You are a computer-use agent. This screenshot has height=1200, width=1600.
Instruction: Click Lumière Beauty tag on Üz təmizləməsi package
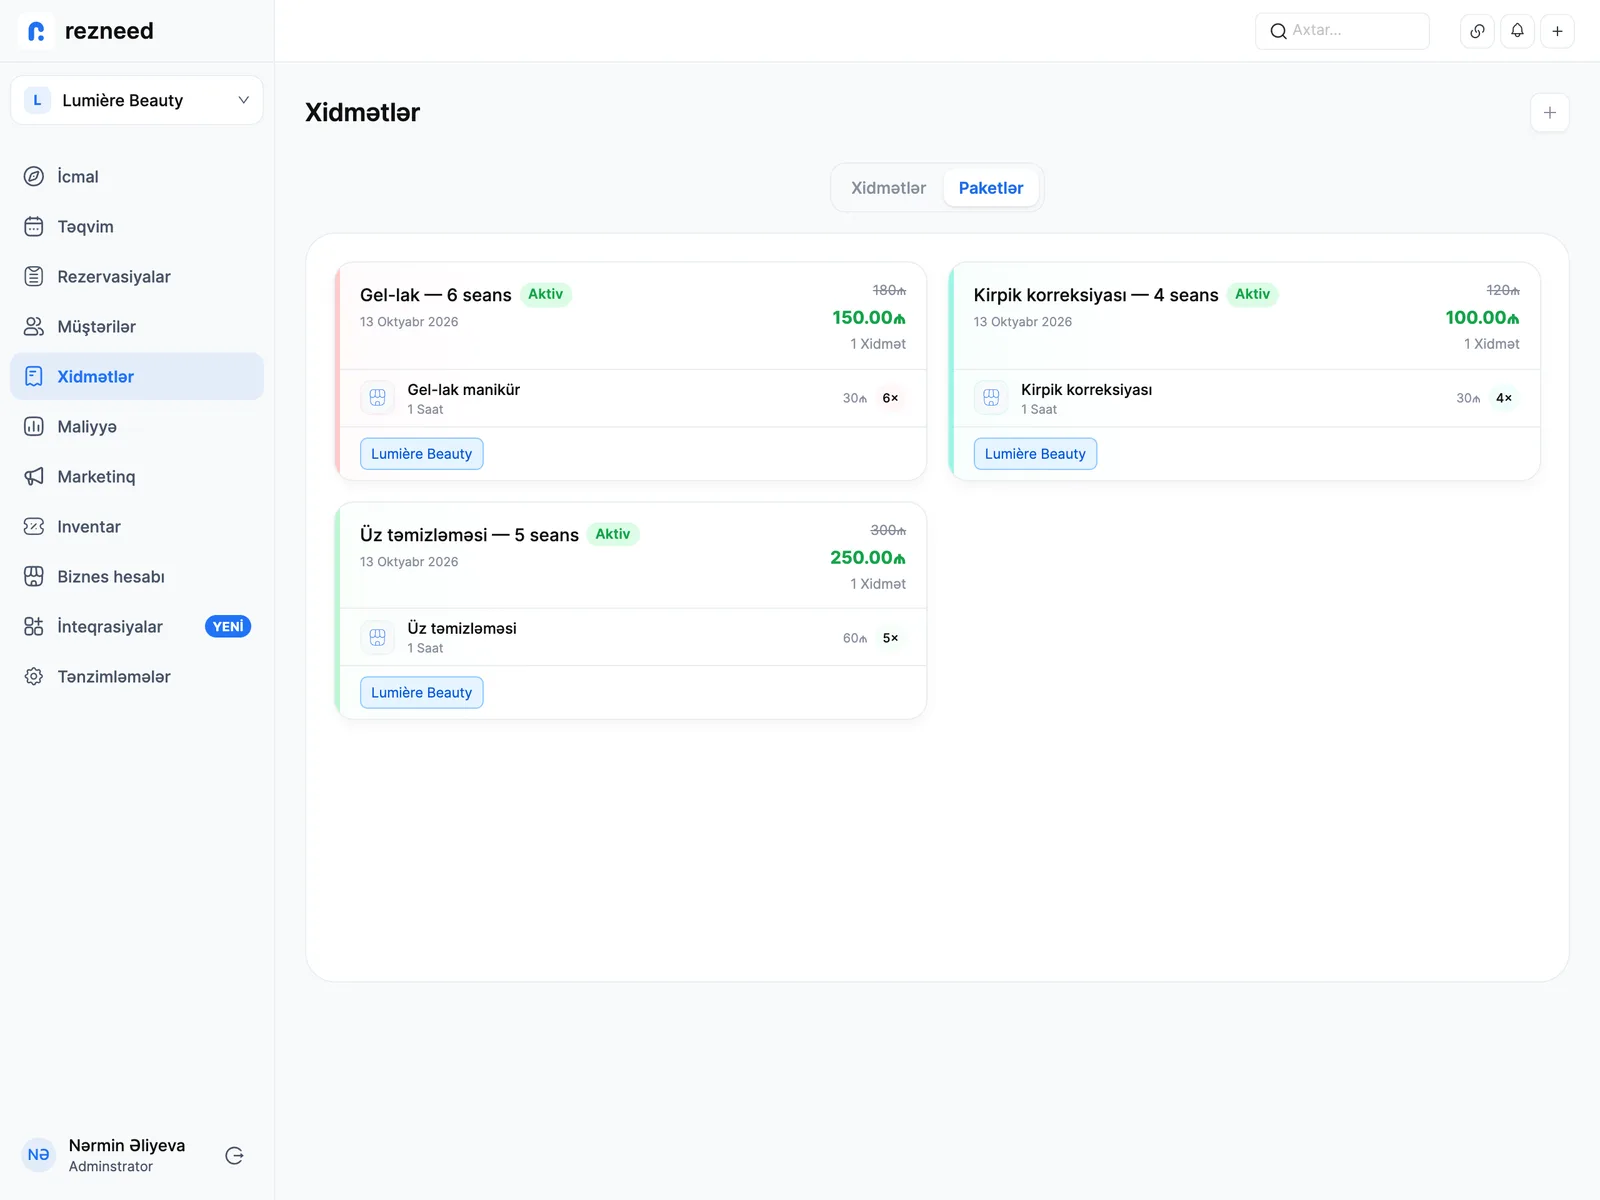[422, 693]
